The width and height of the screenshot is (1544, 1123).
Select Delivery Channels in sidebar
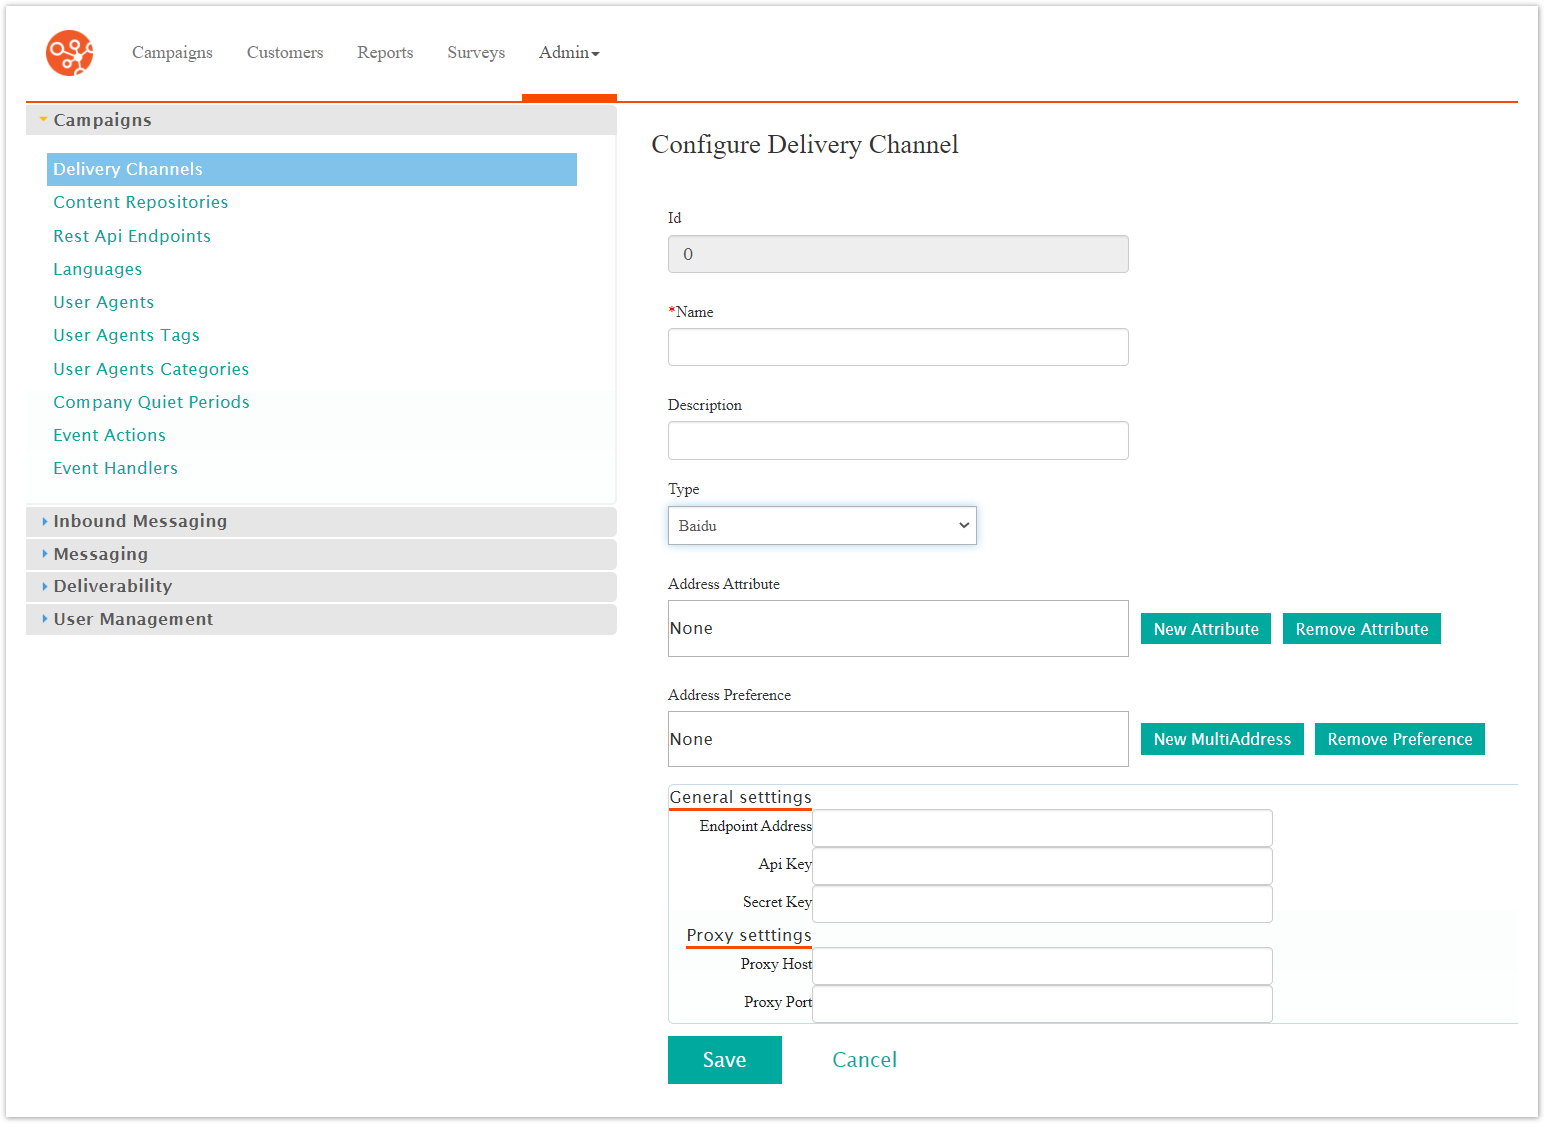[x=312, y=169]
